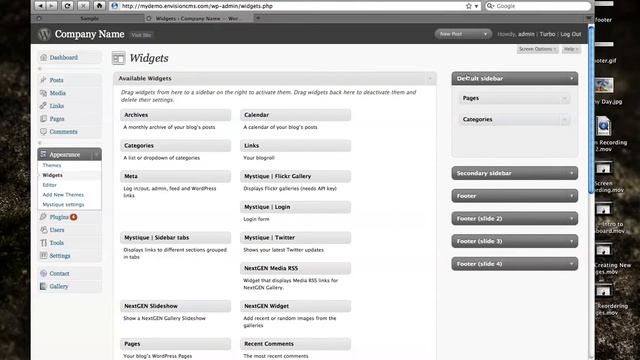Collapse the Appearance menu arrow
The width and height of the screenshot is (640, 360).
click(x=96, y=154)
